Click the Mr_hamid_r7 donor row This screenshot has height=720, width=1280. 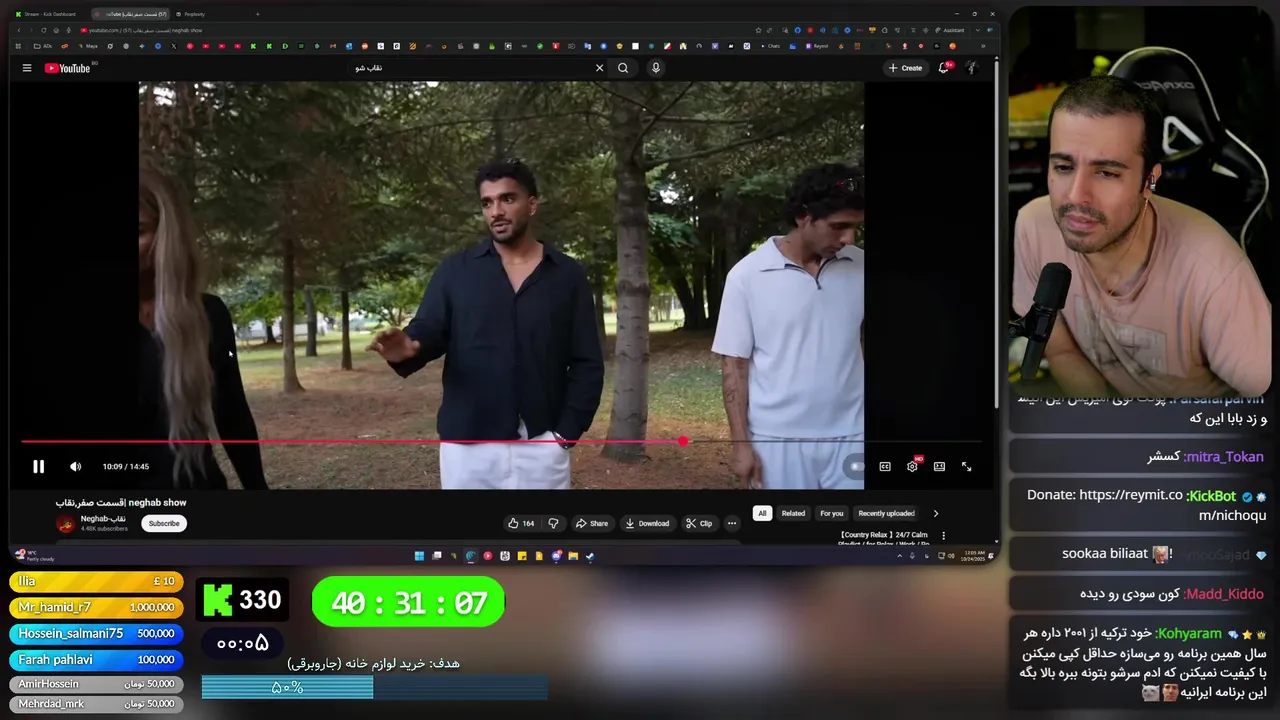pyautogui.click(x=96, y=607)
